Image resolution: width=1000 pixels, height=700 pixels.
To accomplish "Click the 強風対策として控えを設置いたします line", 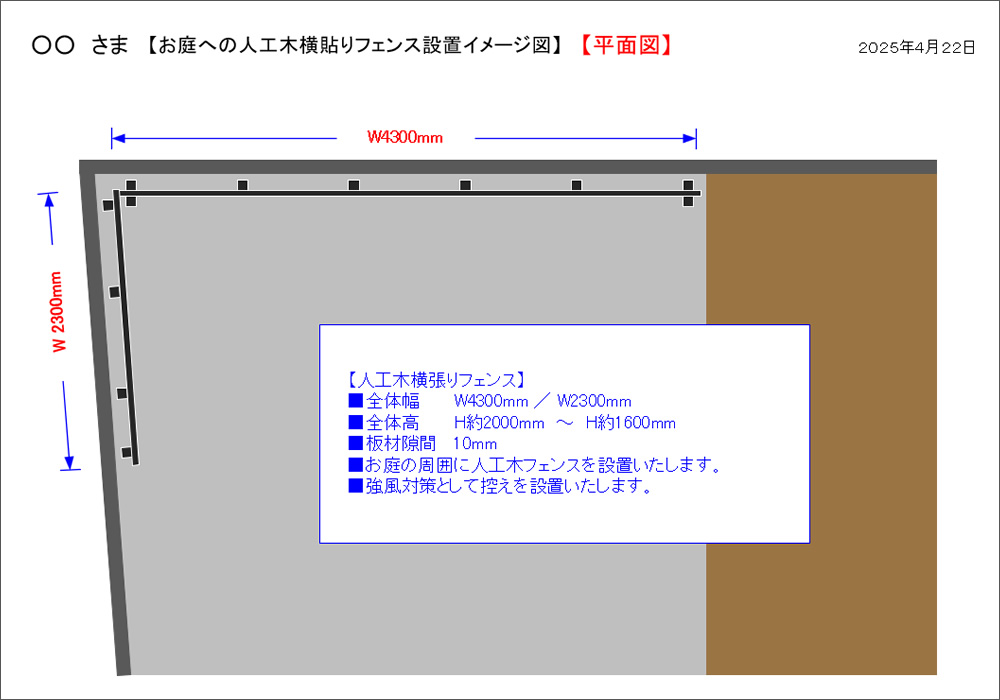I will (x=501, y=486).
